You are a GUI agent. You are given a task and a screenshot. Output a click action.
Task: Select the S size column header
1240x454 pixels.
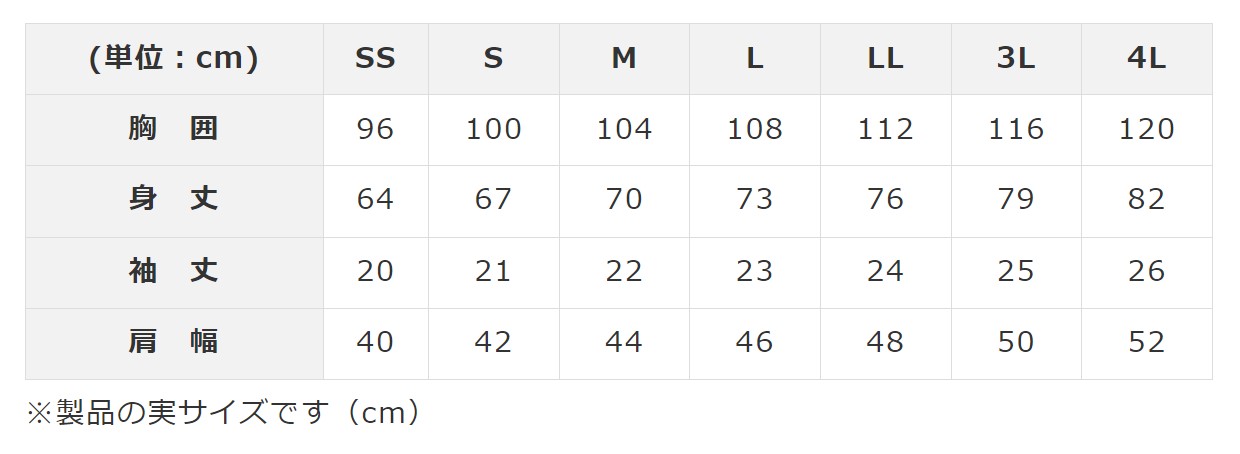coord(493,59)
